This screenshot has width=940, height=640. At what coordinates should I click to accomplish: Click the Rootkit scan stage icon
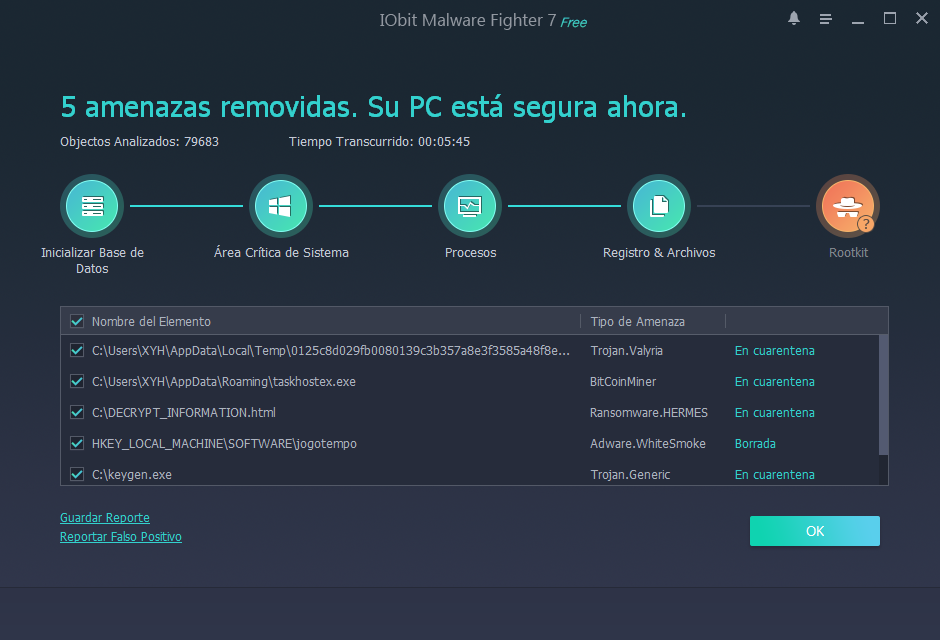848,206
